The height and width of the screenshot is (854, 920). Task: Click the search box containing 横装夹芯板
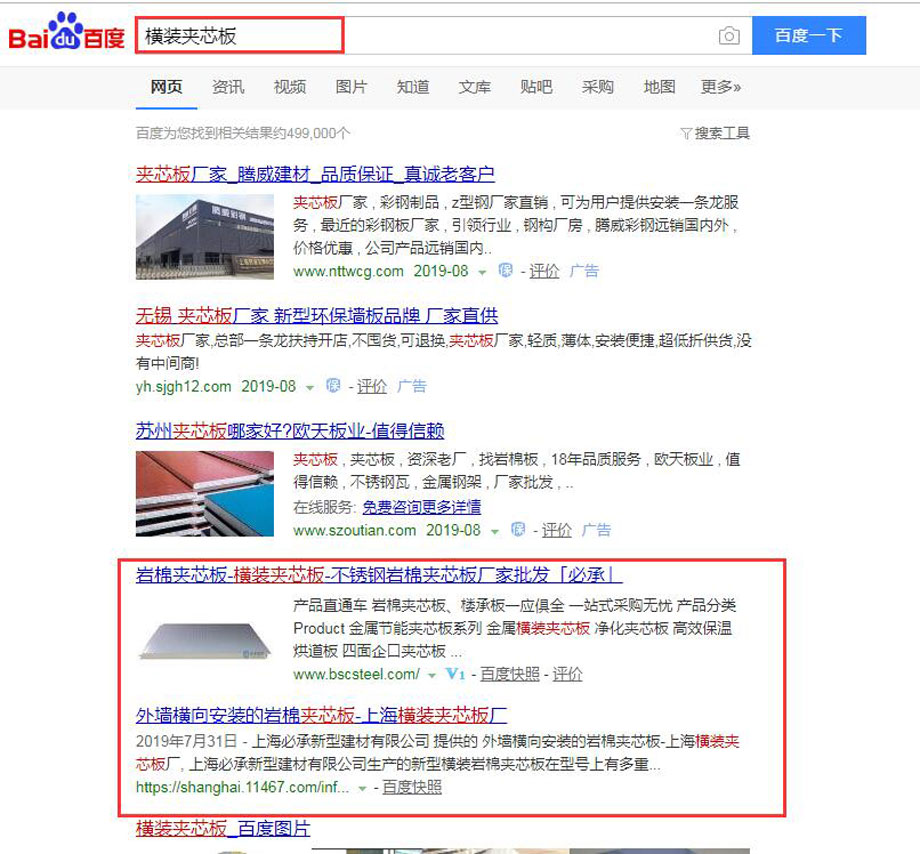(x=425, y=36)
